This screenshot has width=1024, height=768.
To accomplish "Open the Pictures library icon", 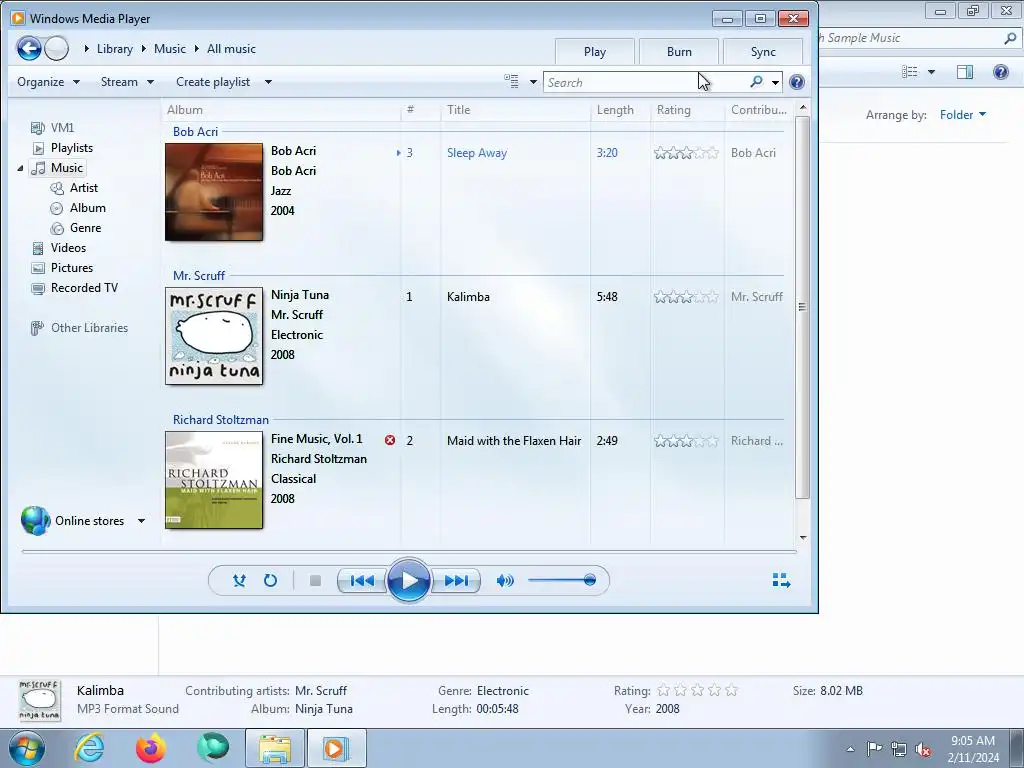I will [x=38, y=268].
